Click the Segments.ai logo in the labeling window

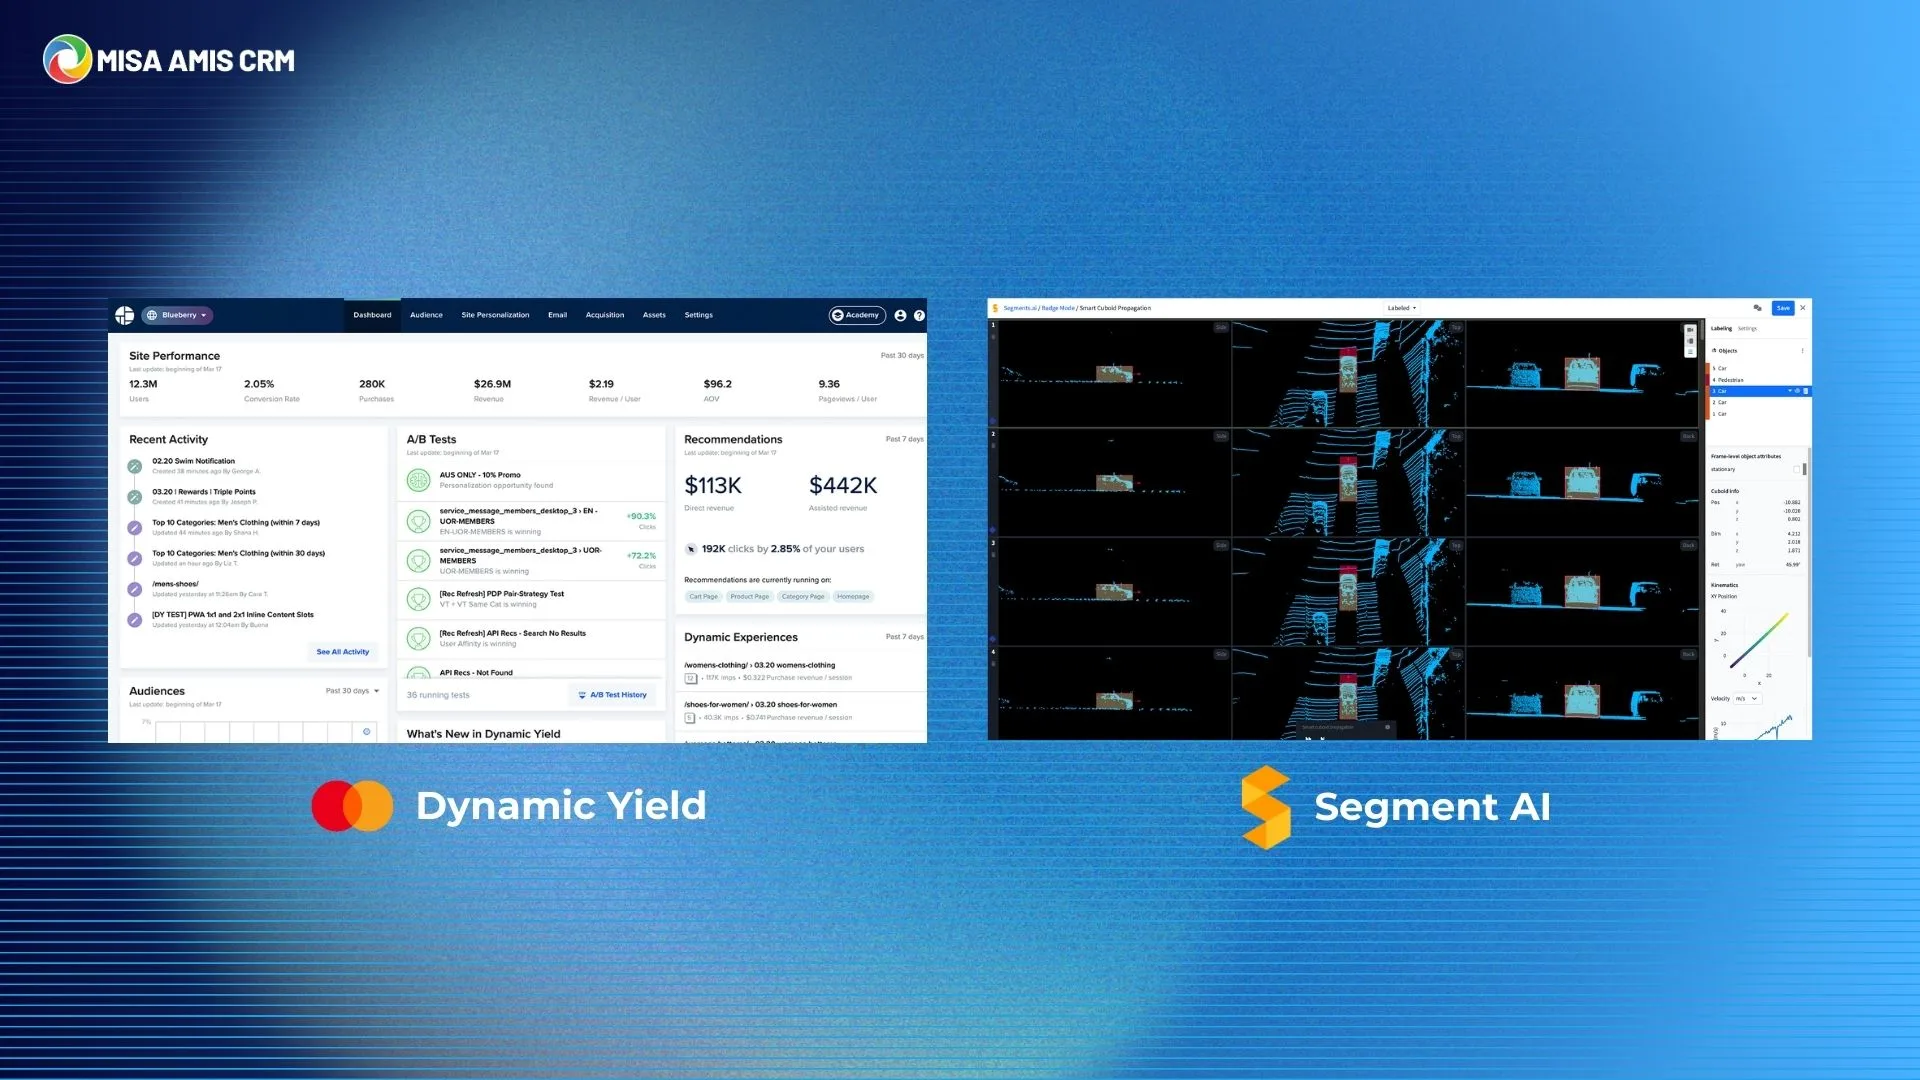[995, 308]
